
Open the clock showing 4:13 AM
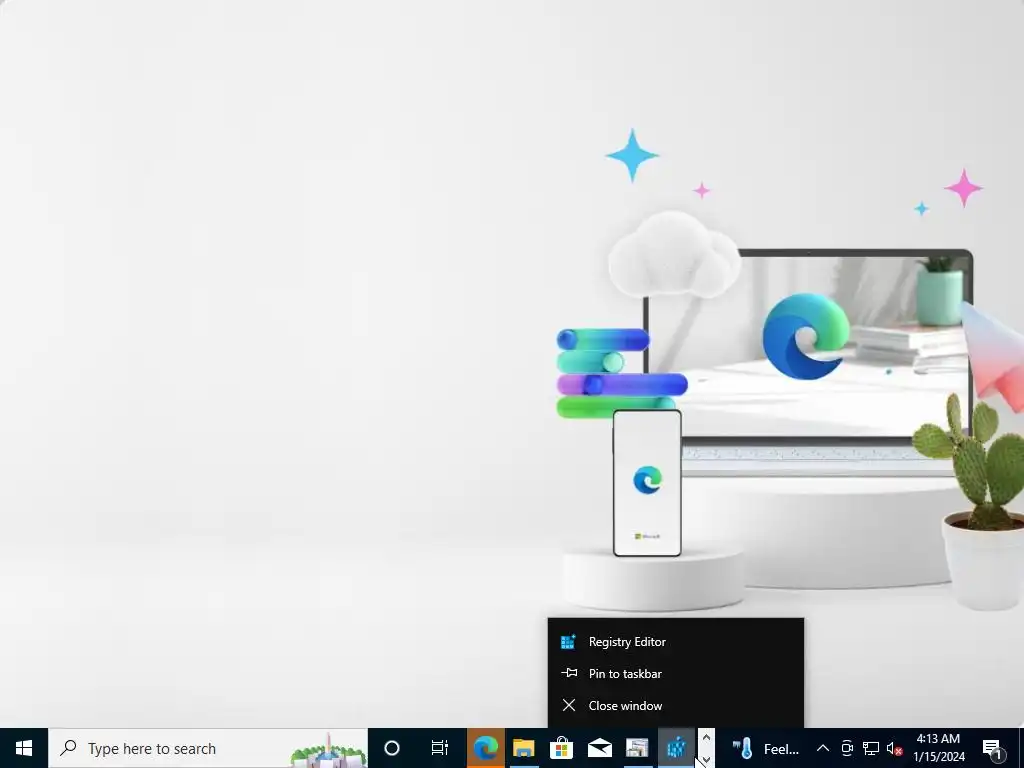[x=938, y=748]
